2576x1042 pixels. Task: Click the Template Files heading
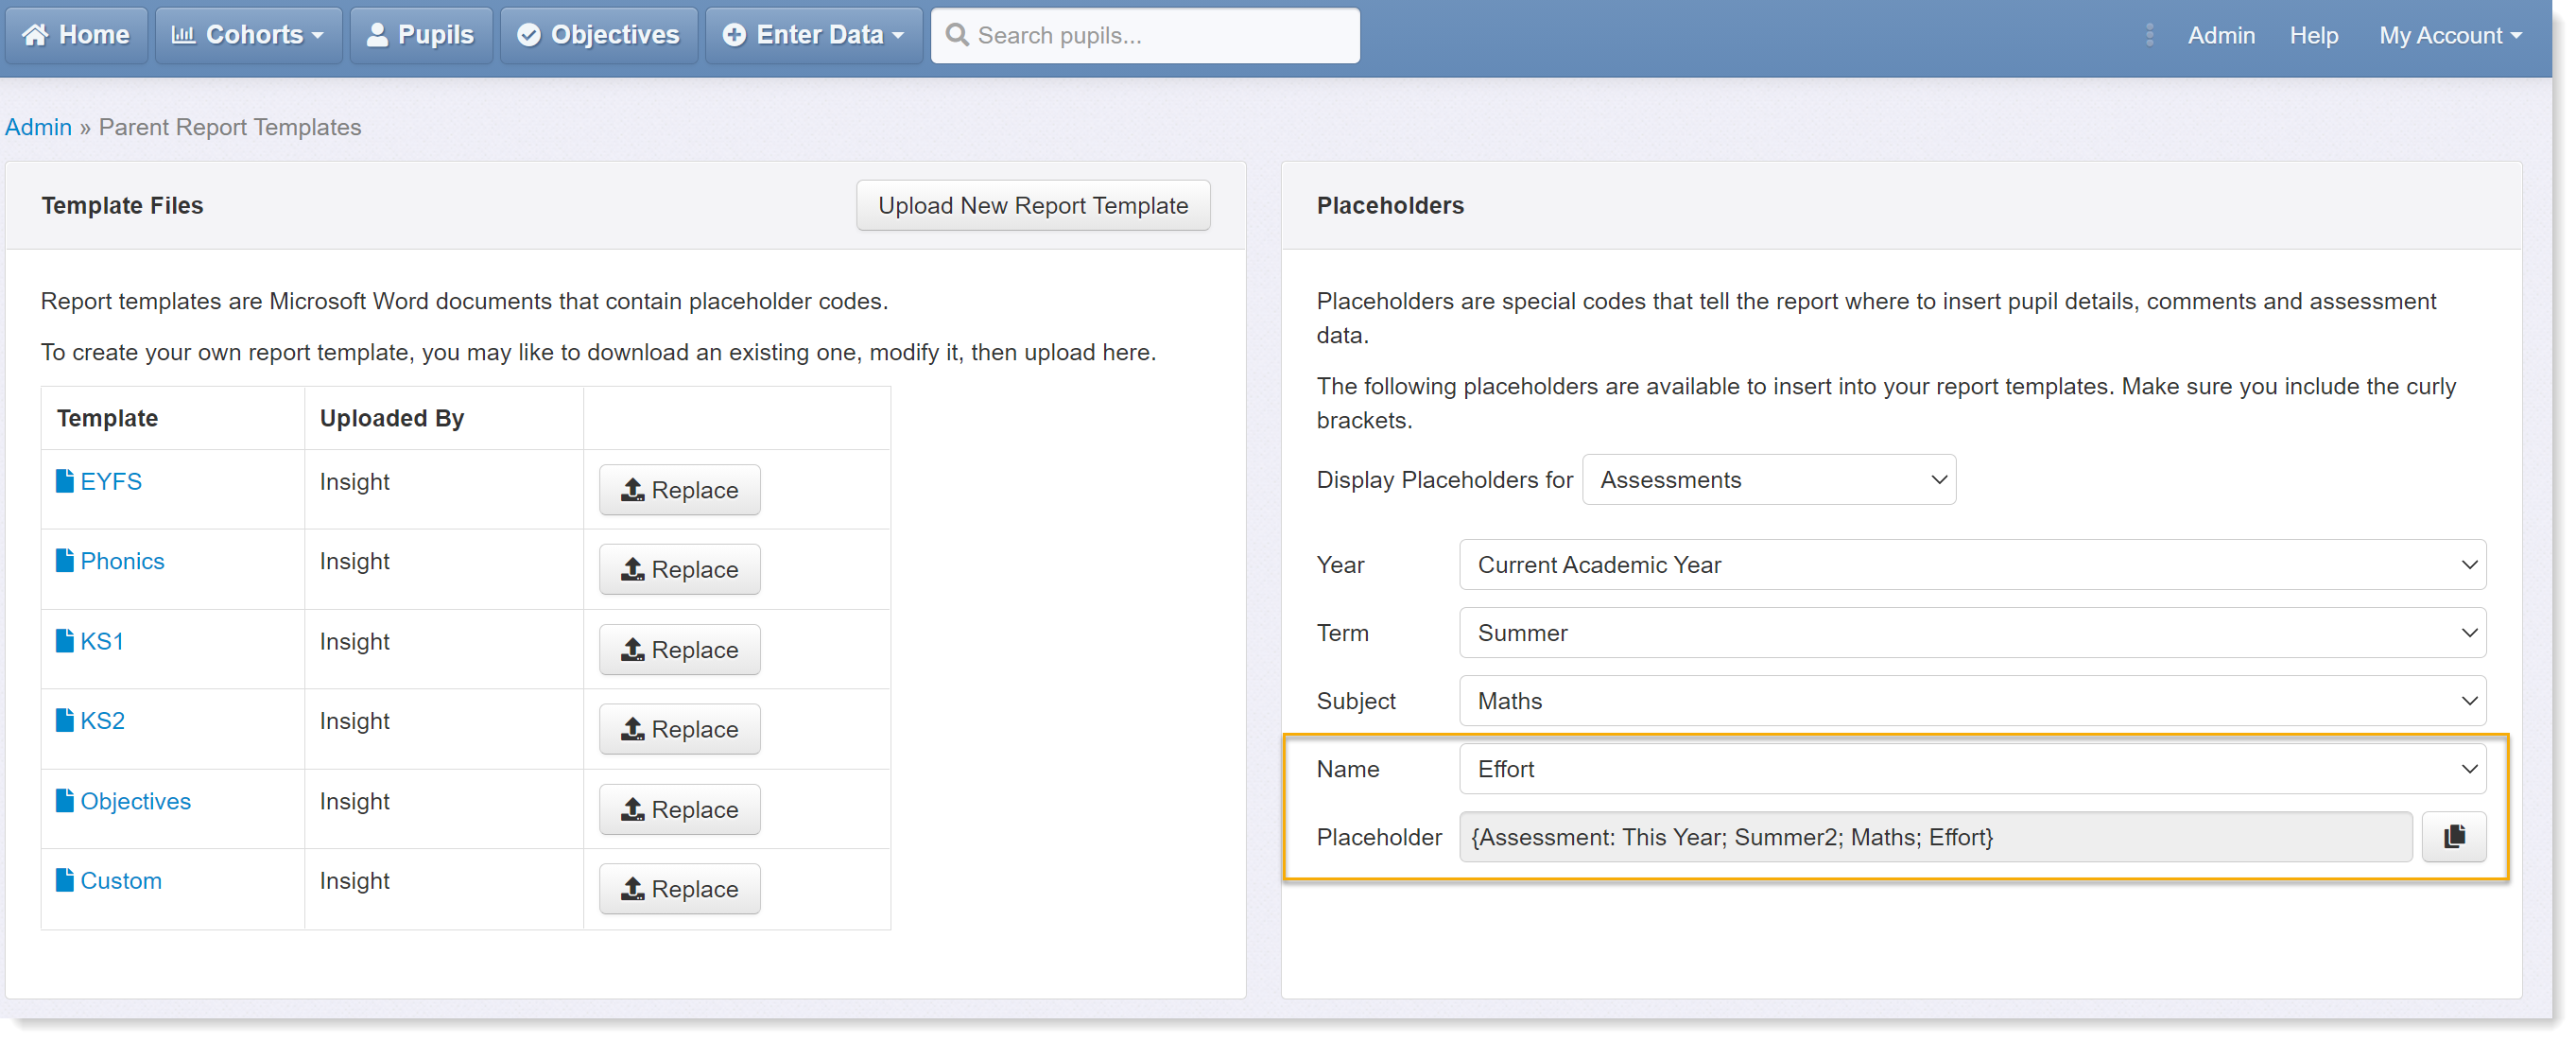click(x=122, y=205)
